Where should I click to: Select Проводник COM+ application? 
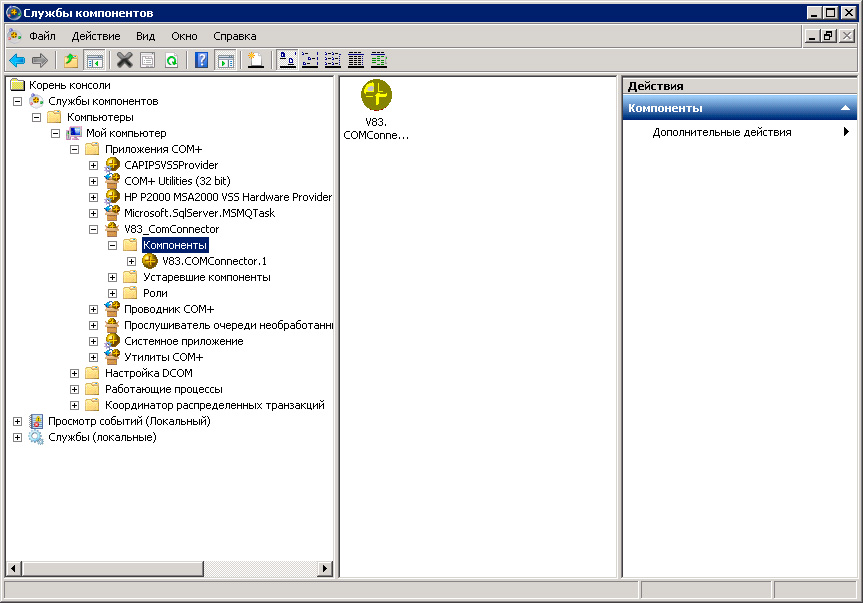click(169, 309)
